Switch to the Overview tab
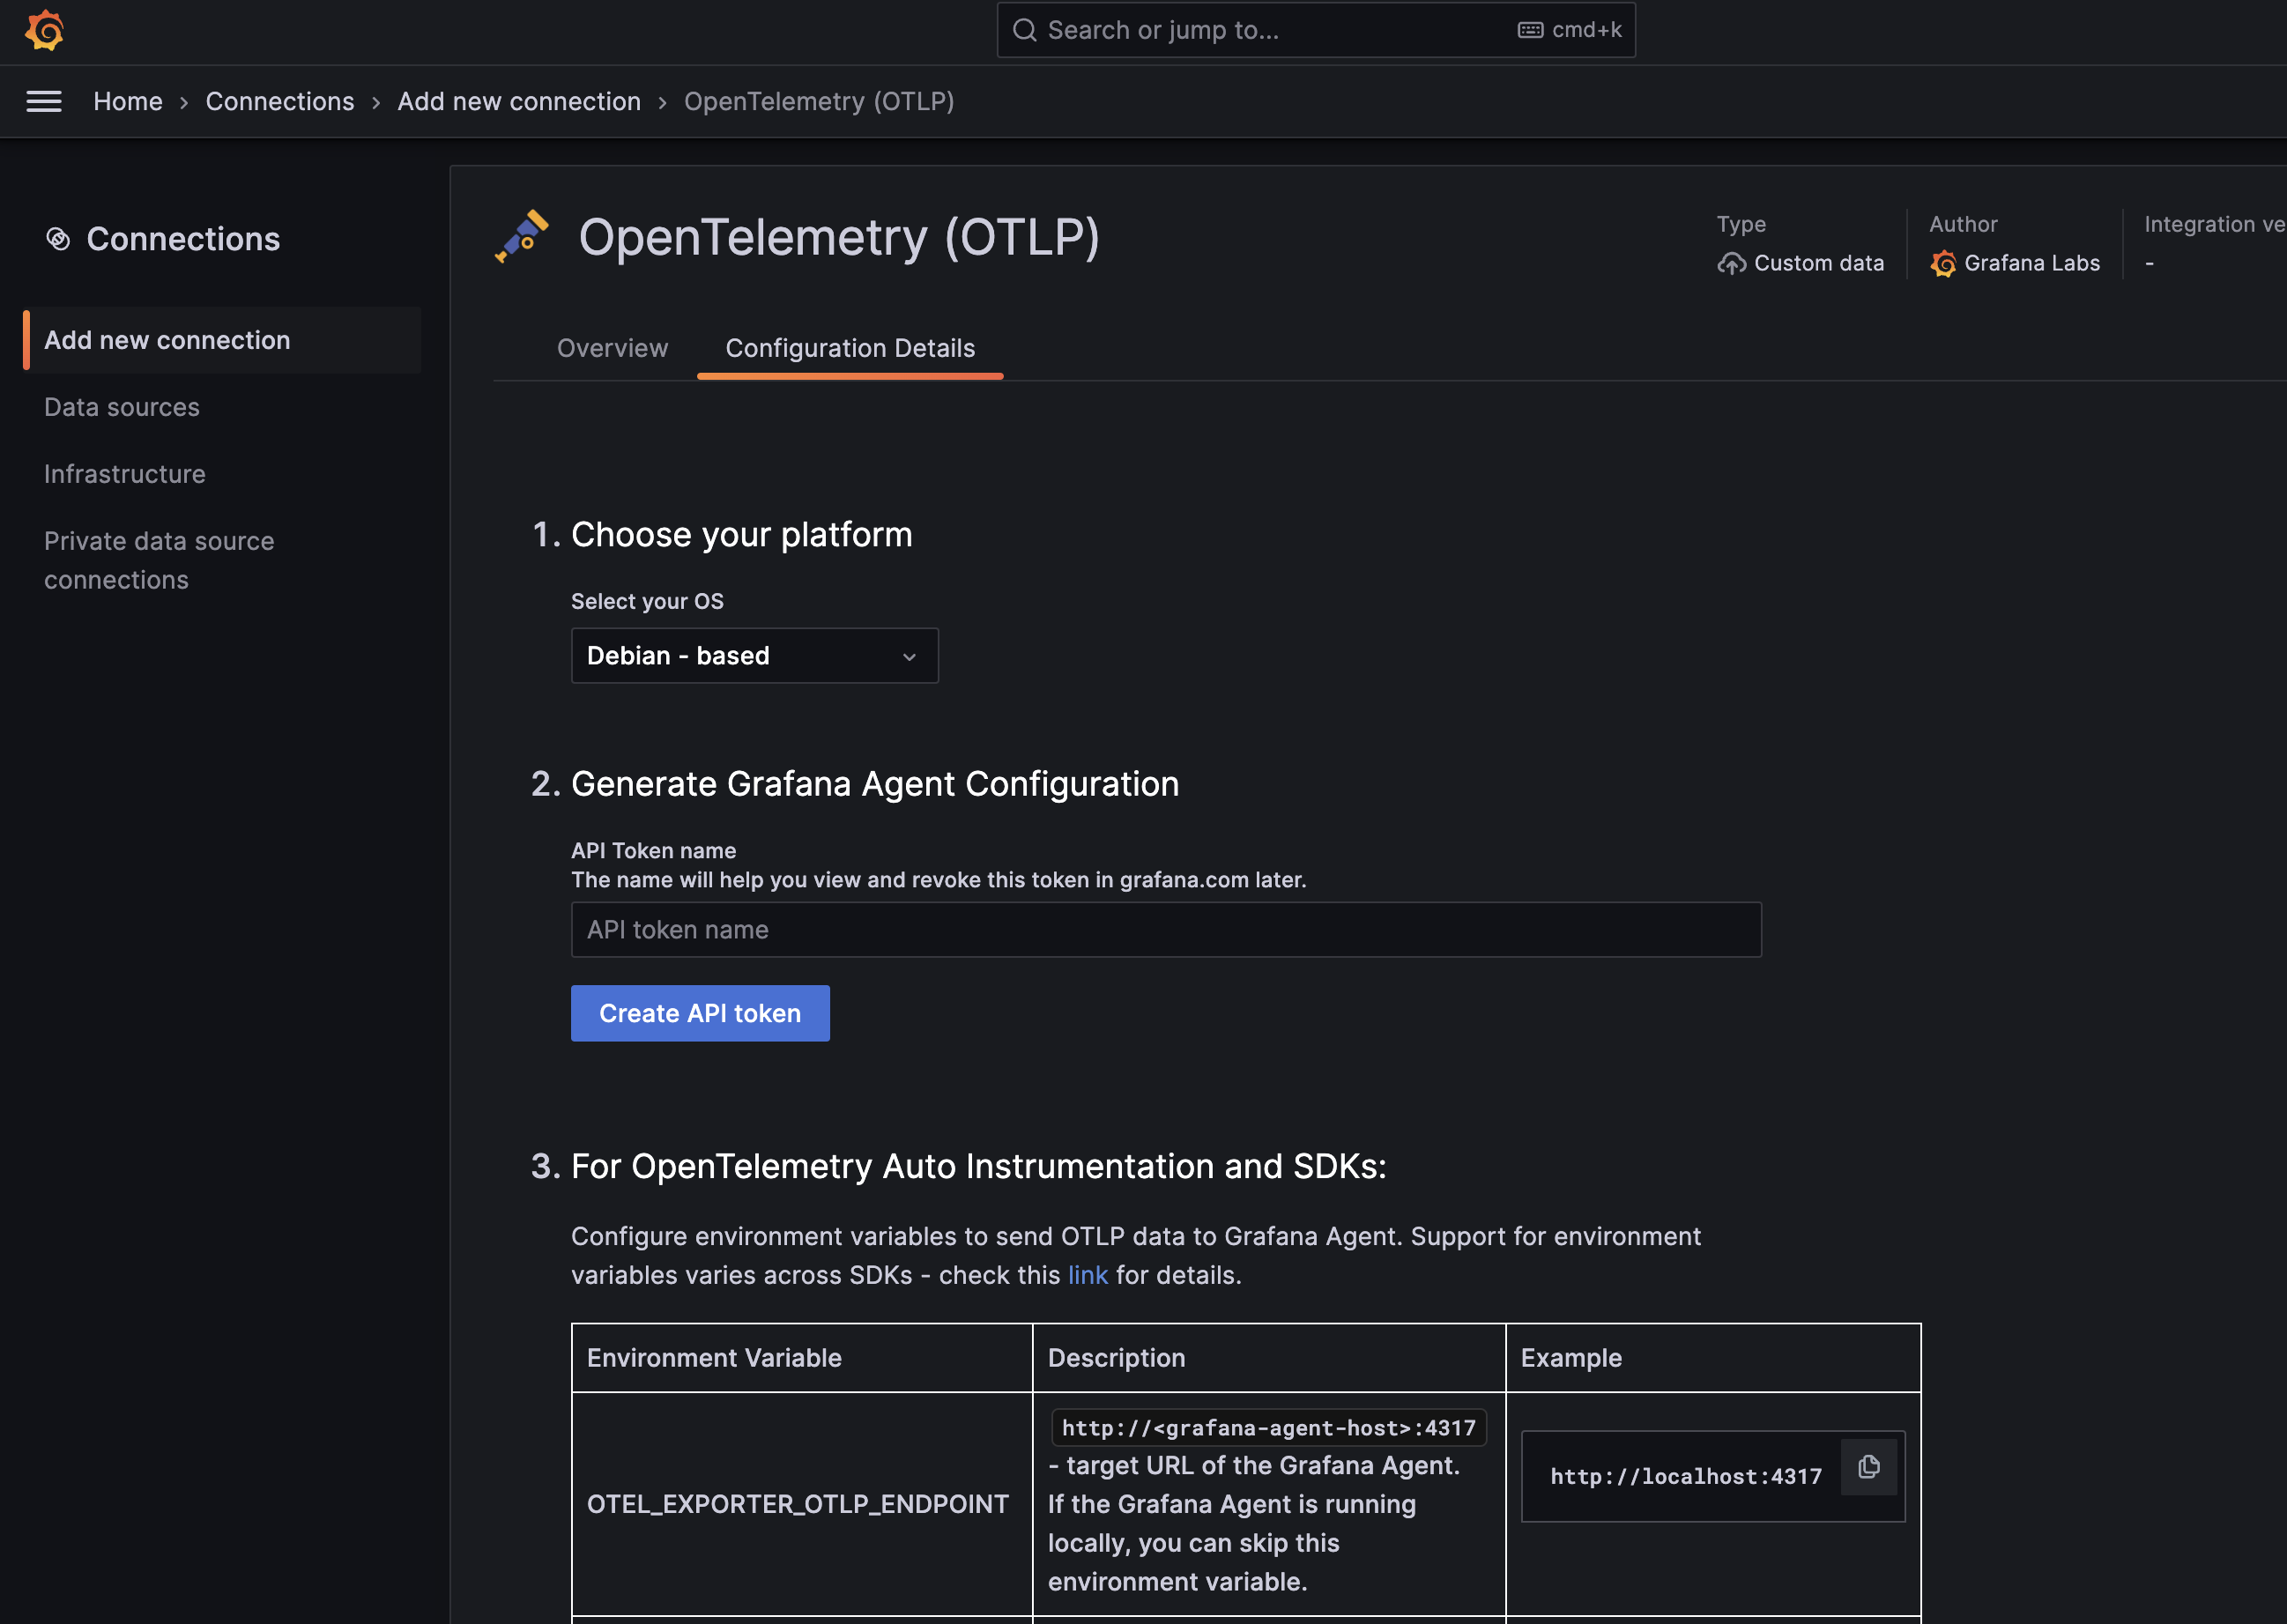This screenshot has height=1624, width=2287. point(612,348)
